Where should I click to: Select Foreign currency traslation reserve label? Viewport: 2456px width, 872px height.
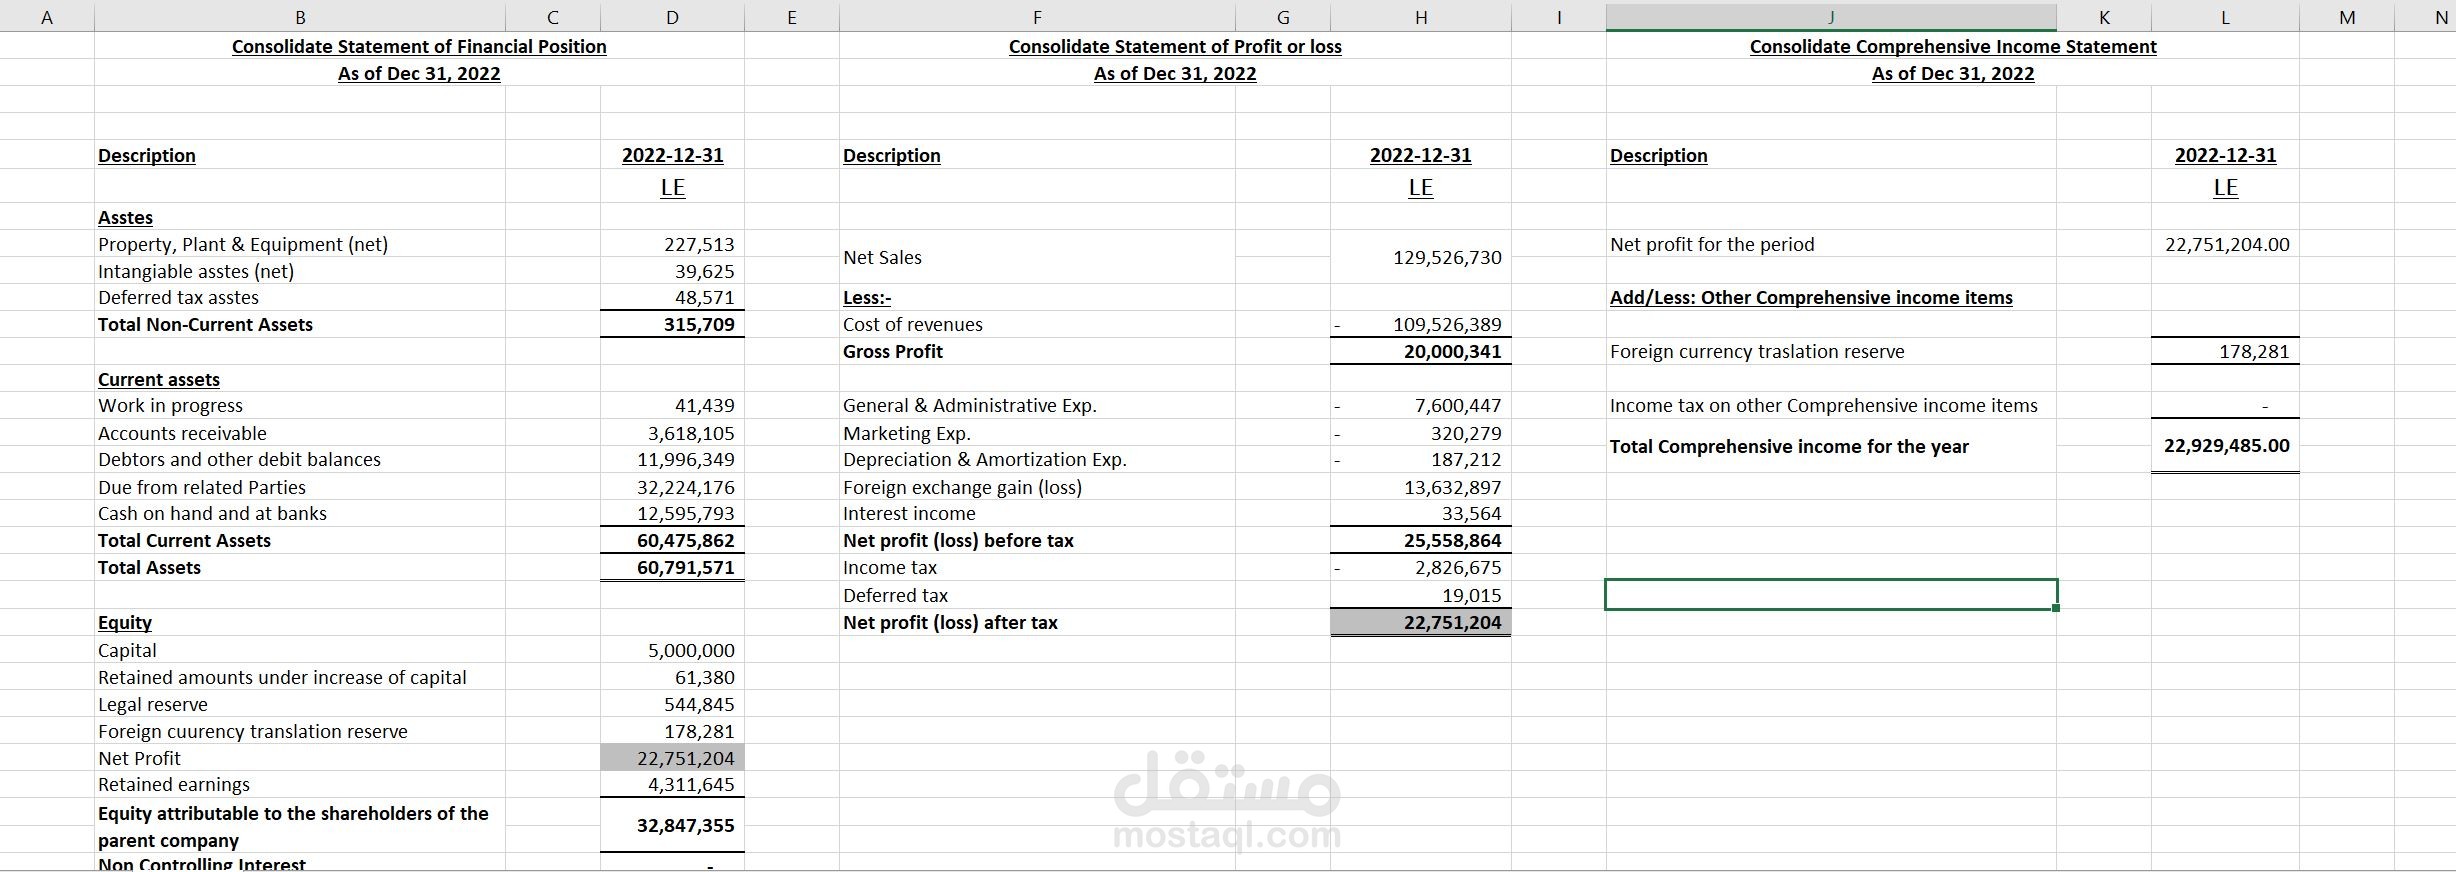[1757, 351]
